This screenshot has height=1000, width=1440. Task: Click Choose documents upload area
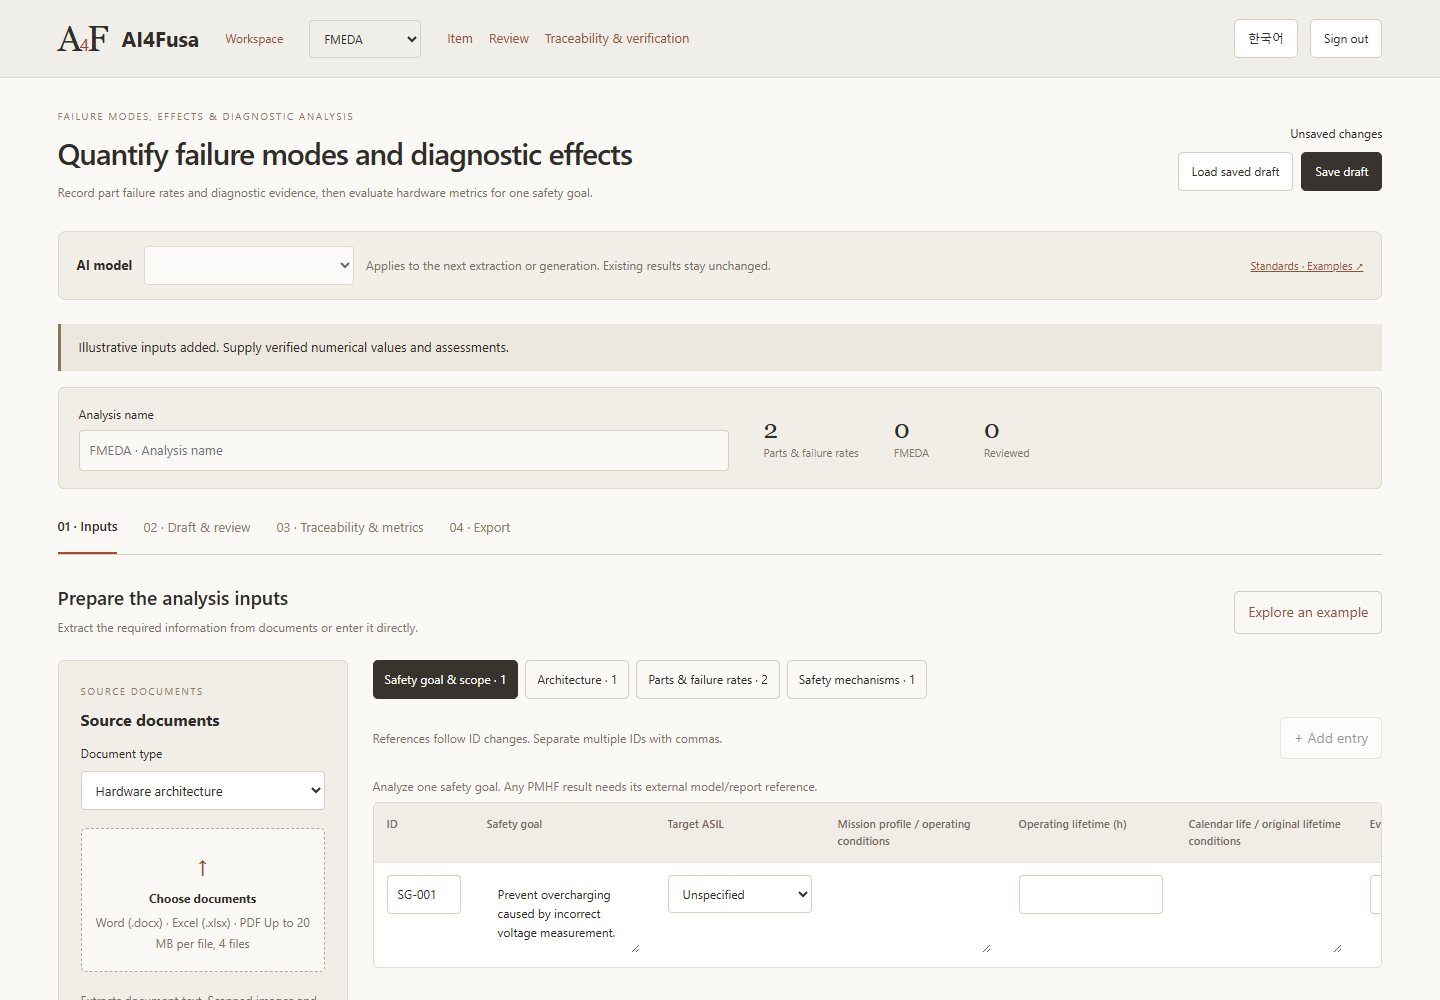pyautogui.click(x=203, y=900)
